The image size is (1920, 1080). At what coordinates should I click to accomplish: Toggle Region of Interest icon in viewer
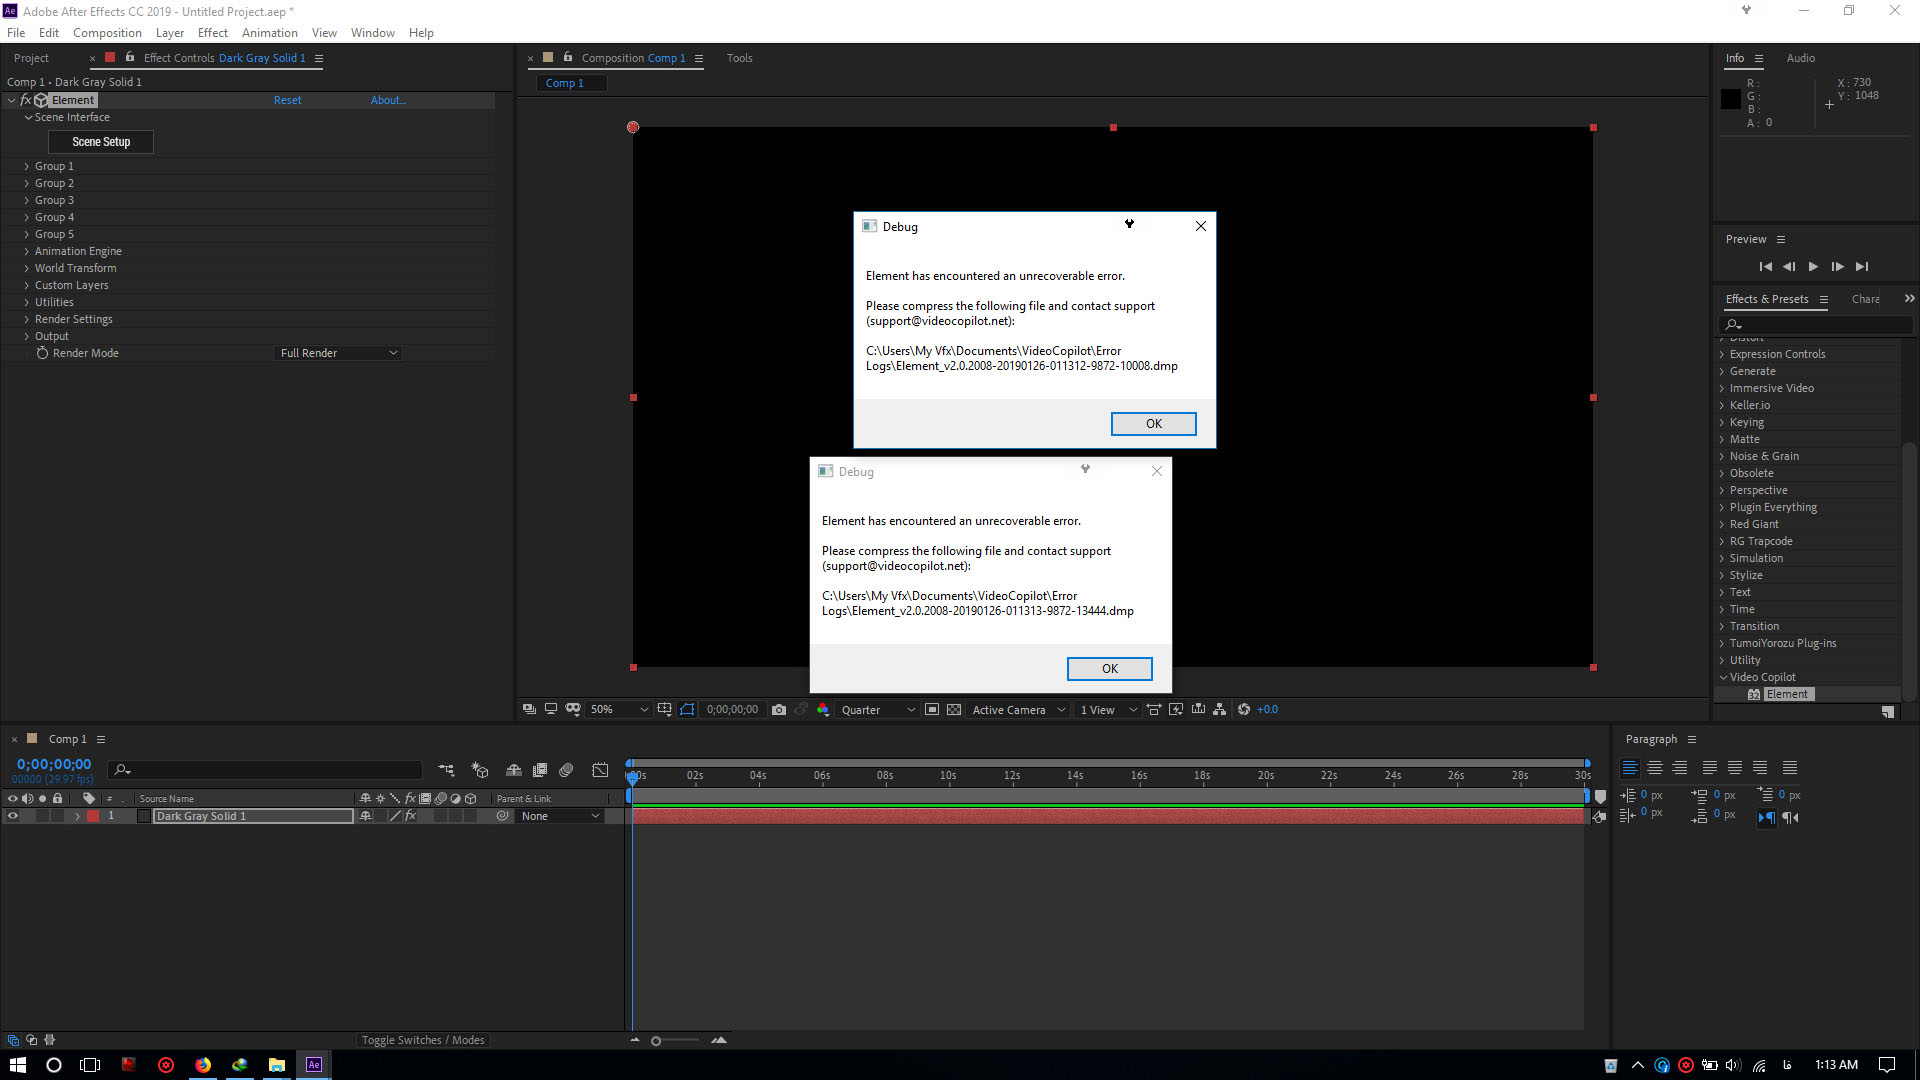(x=932, y=710)
